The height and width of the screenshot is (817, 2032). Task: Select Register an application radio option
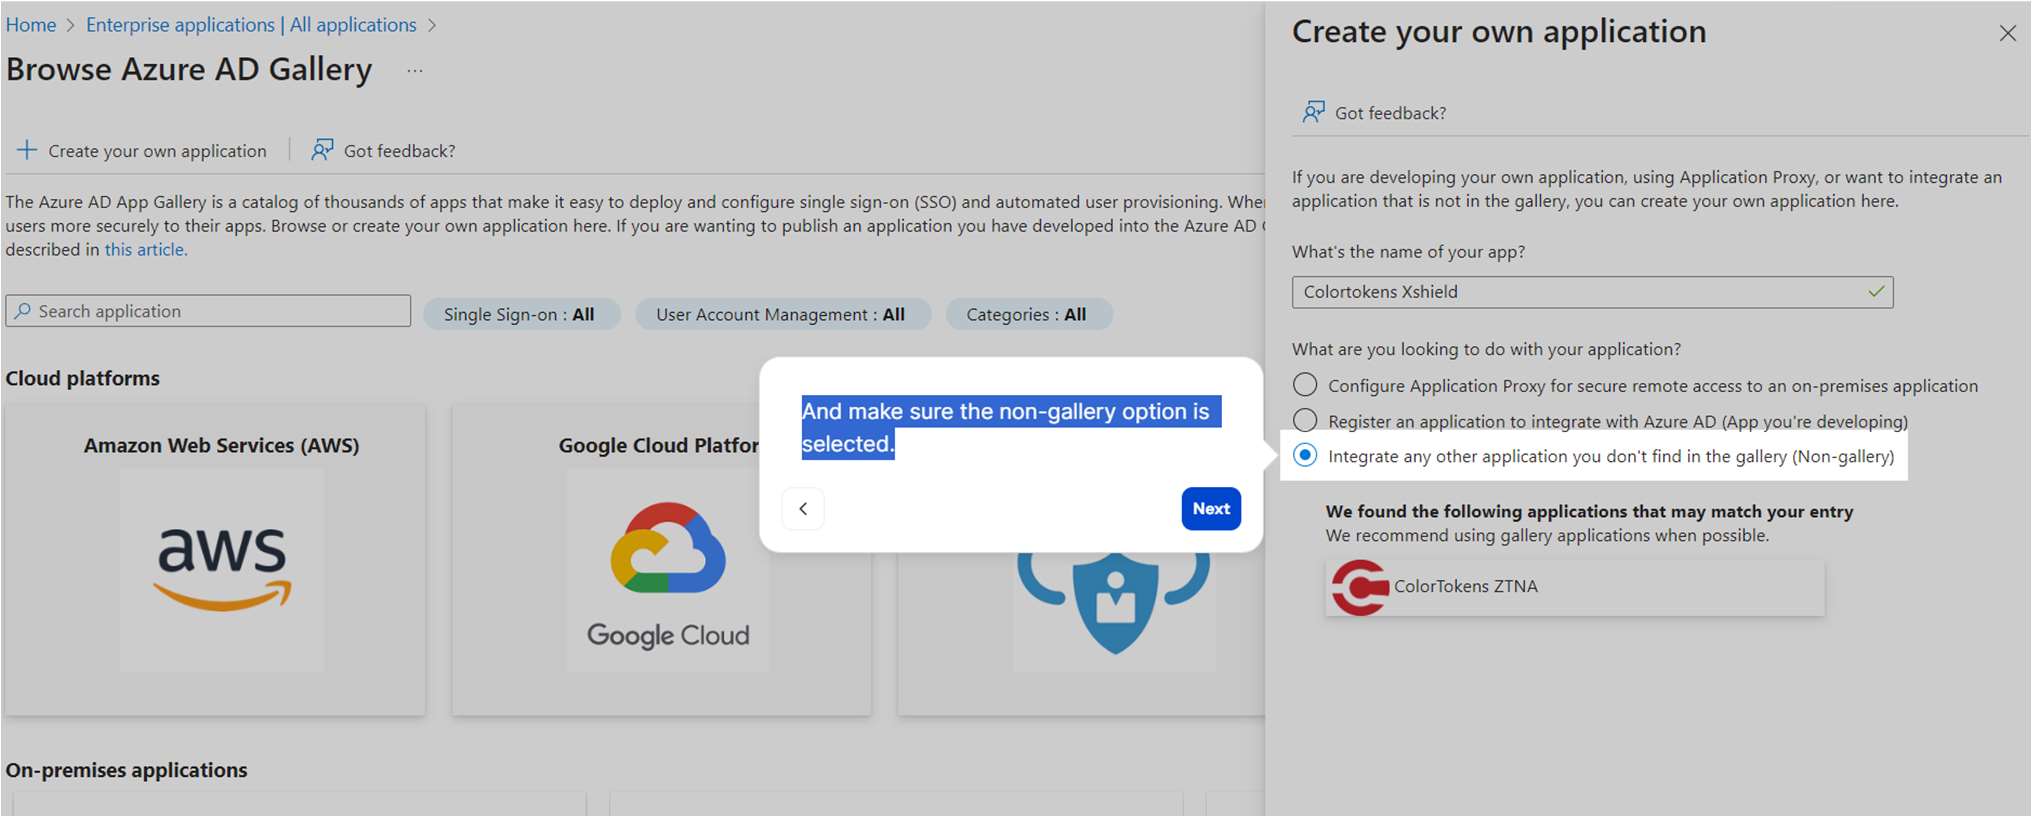pos(1305,420)
